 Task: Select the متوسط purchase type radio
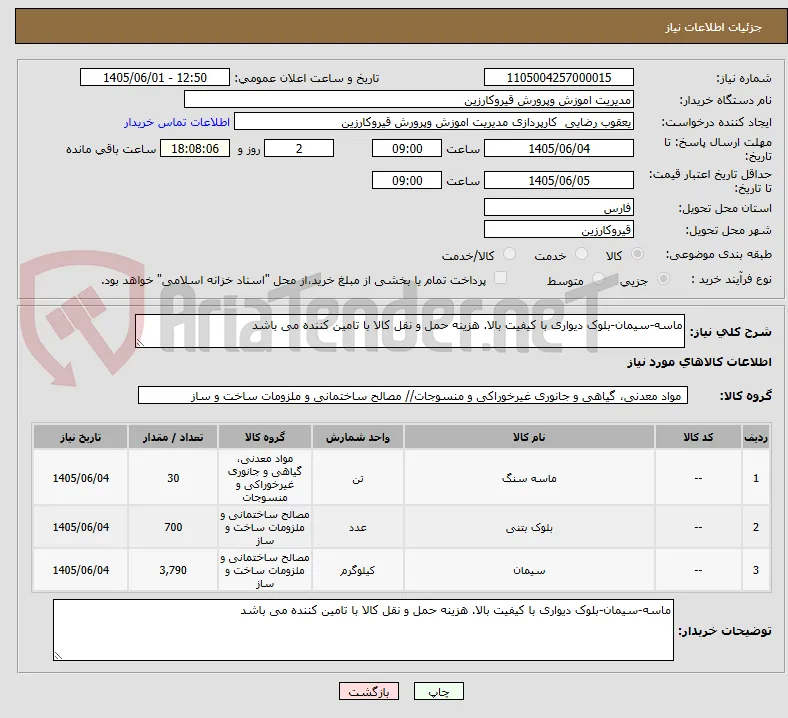click(x=598, y=278)
